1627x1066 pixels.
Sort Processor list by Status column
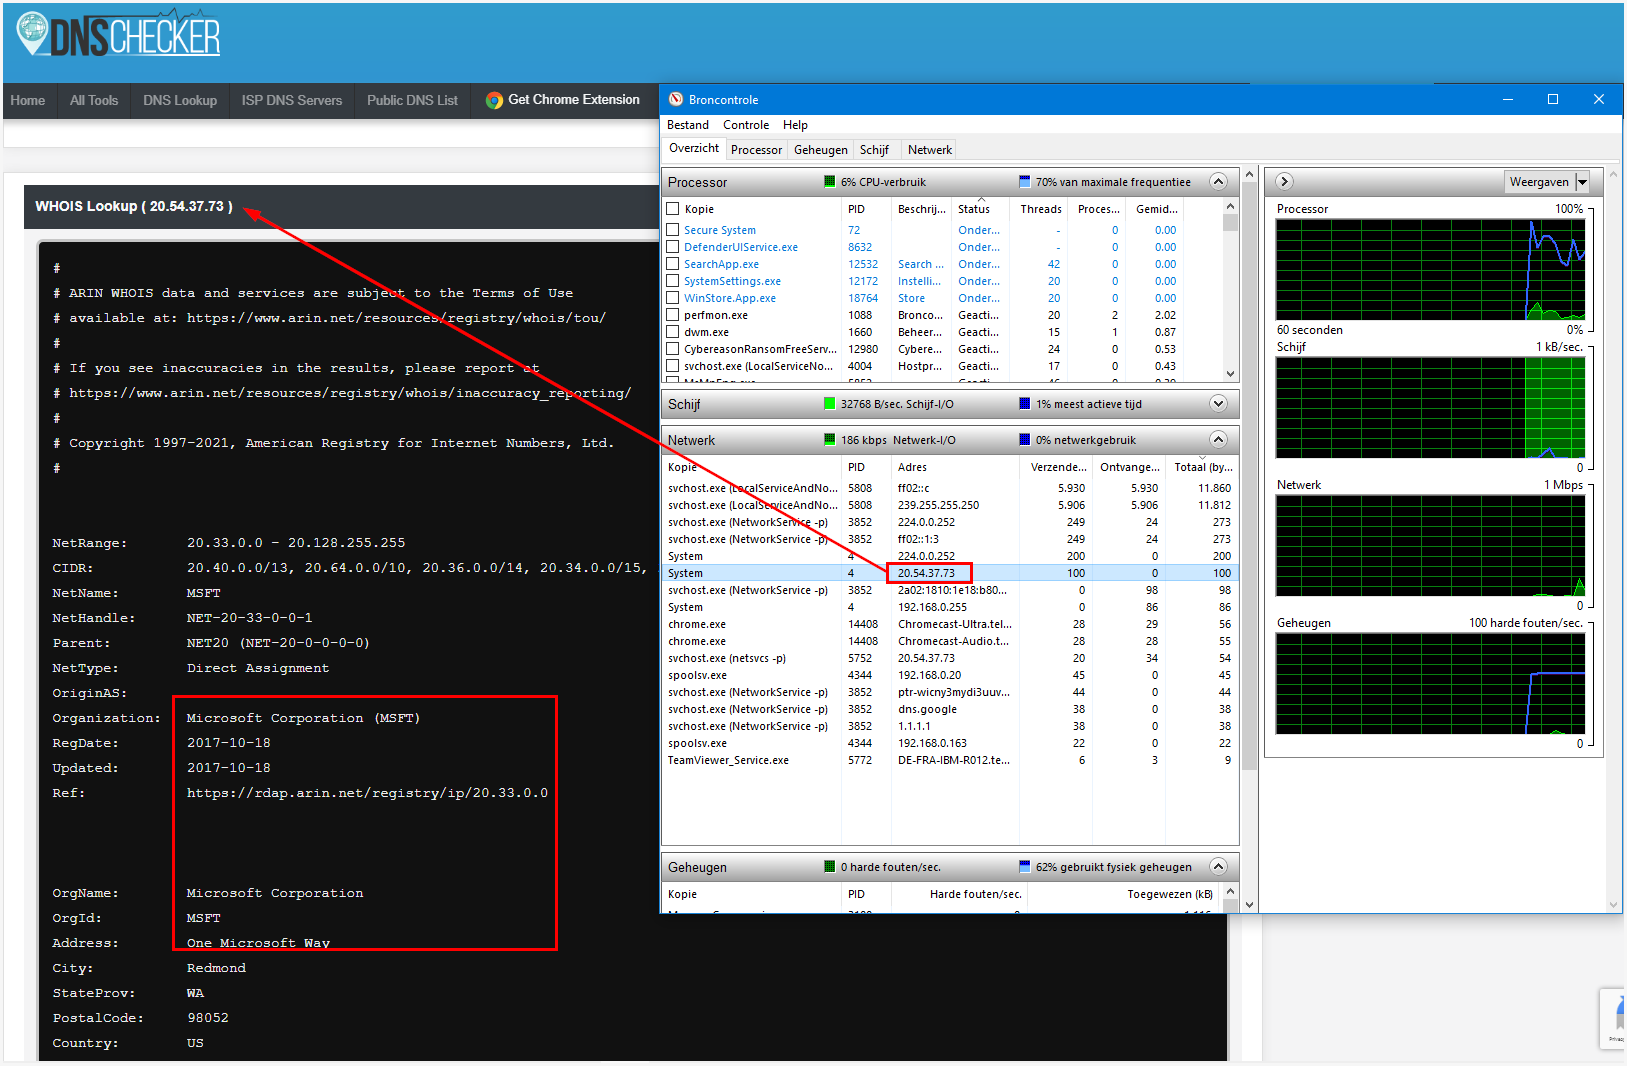pyautogui.click(x=981, y=209)
